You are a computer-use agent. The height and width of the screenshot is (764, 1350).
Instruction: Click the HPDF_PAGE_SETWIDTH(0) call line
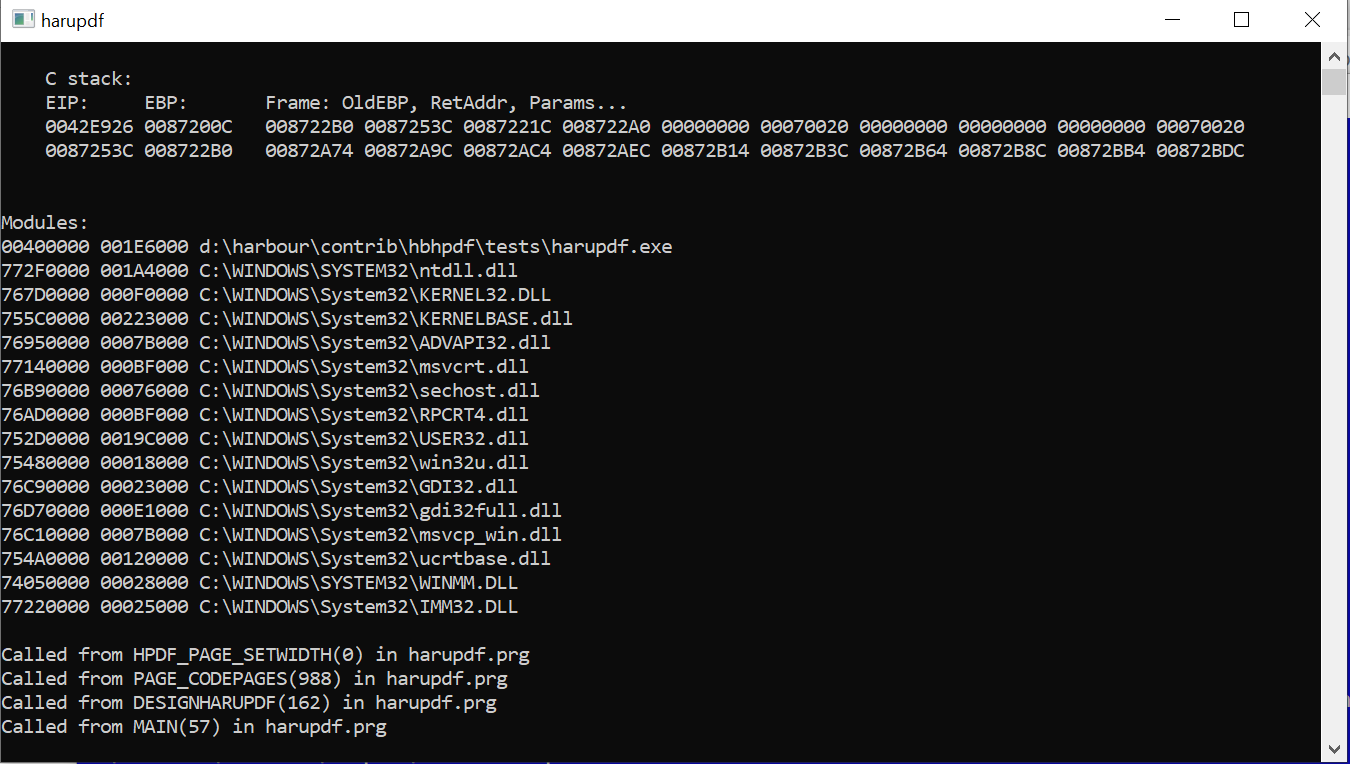(265, 655)
